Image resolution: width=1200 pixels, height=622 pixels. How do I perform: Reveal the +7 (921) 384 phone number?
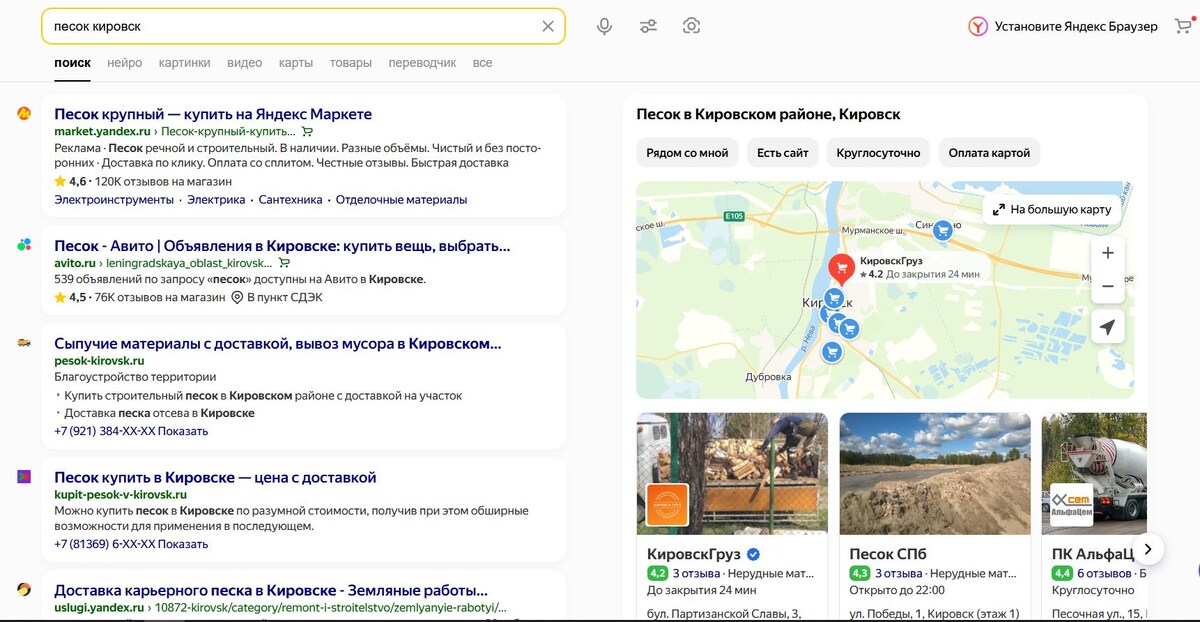tap(131, 431)
